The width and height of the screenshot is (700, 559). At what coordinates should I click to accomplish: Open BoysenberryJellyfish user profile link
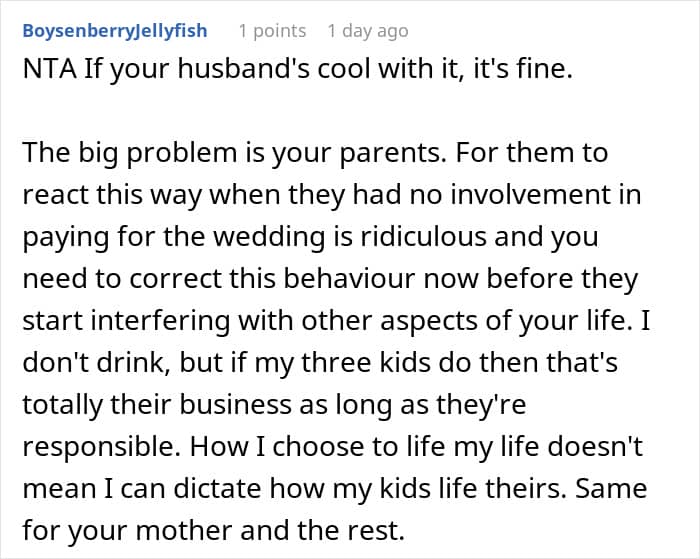point(115,31)
